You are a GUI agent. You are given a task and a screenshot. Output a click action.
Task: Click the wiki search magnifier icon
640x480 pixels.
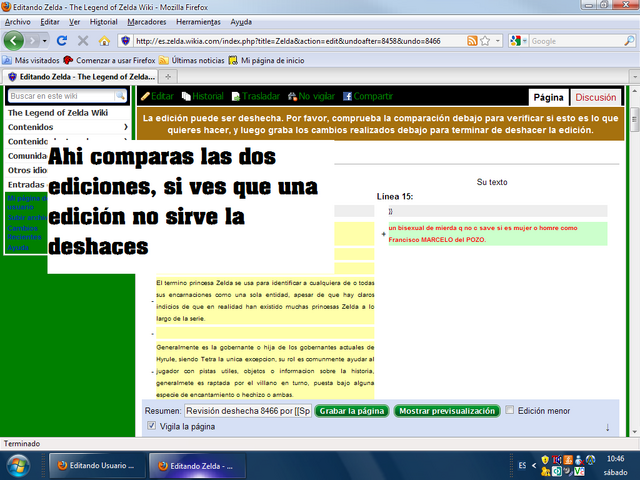120,96
